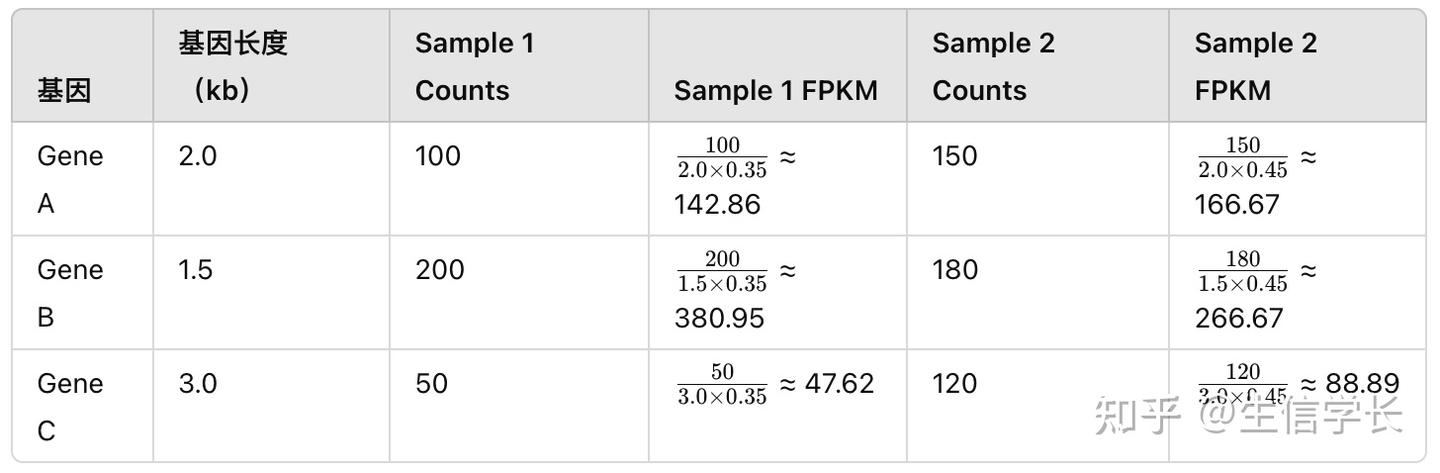Select the Gene B row label
The width and height of the screenshot is (1440, 473).
[70, 293]
